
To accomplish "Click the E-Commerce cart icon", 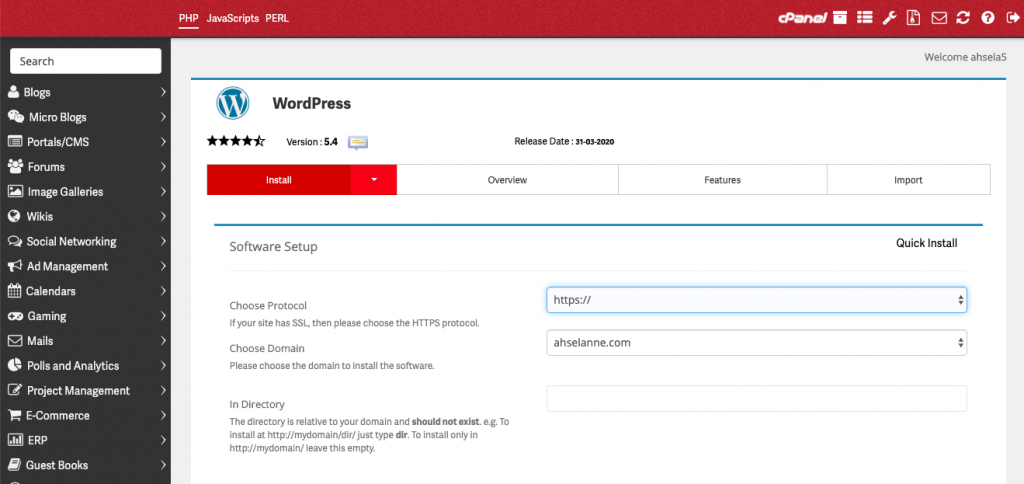I will (14, 415).
